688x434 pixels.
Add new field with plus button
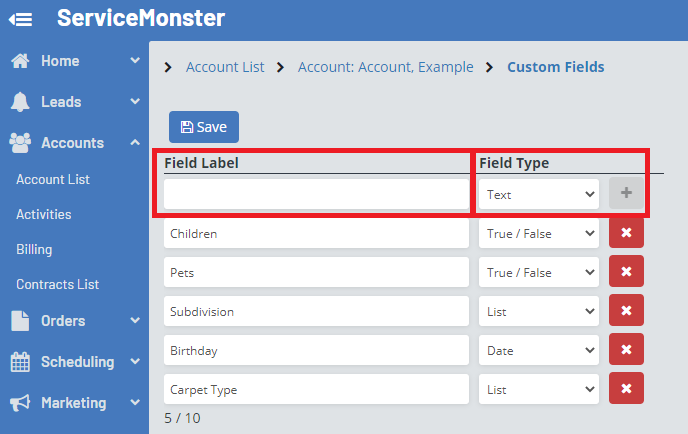(x=626, y=194)
